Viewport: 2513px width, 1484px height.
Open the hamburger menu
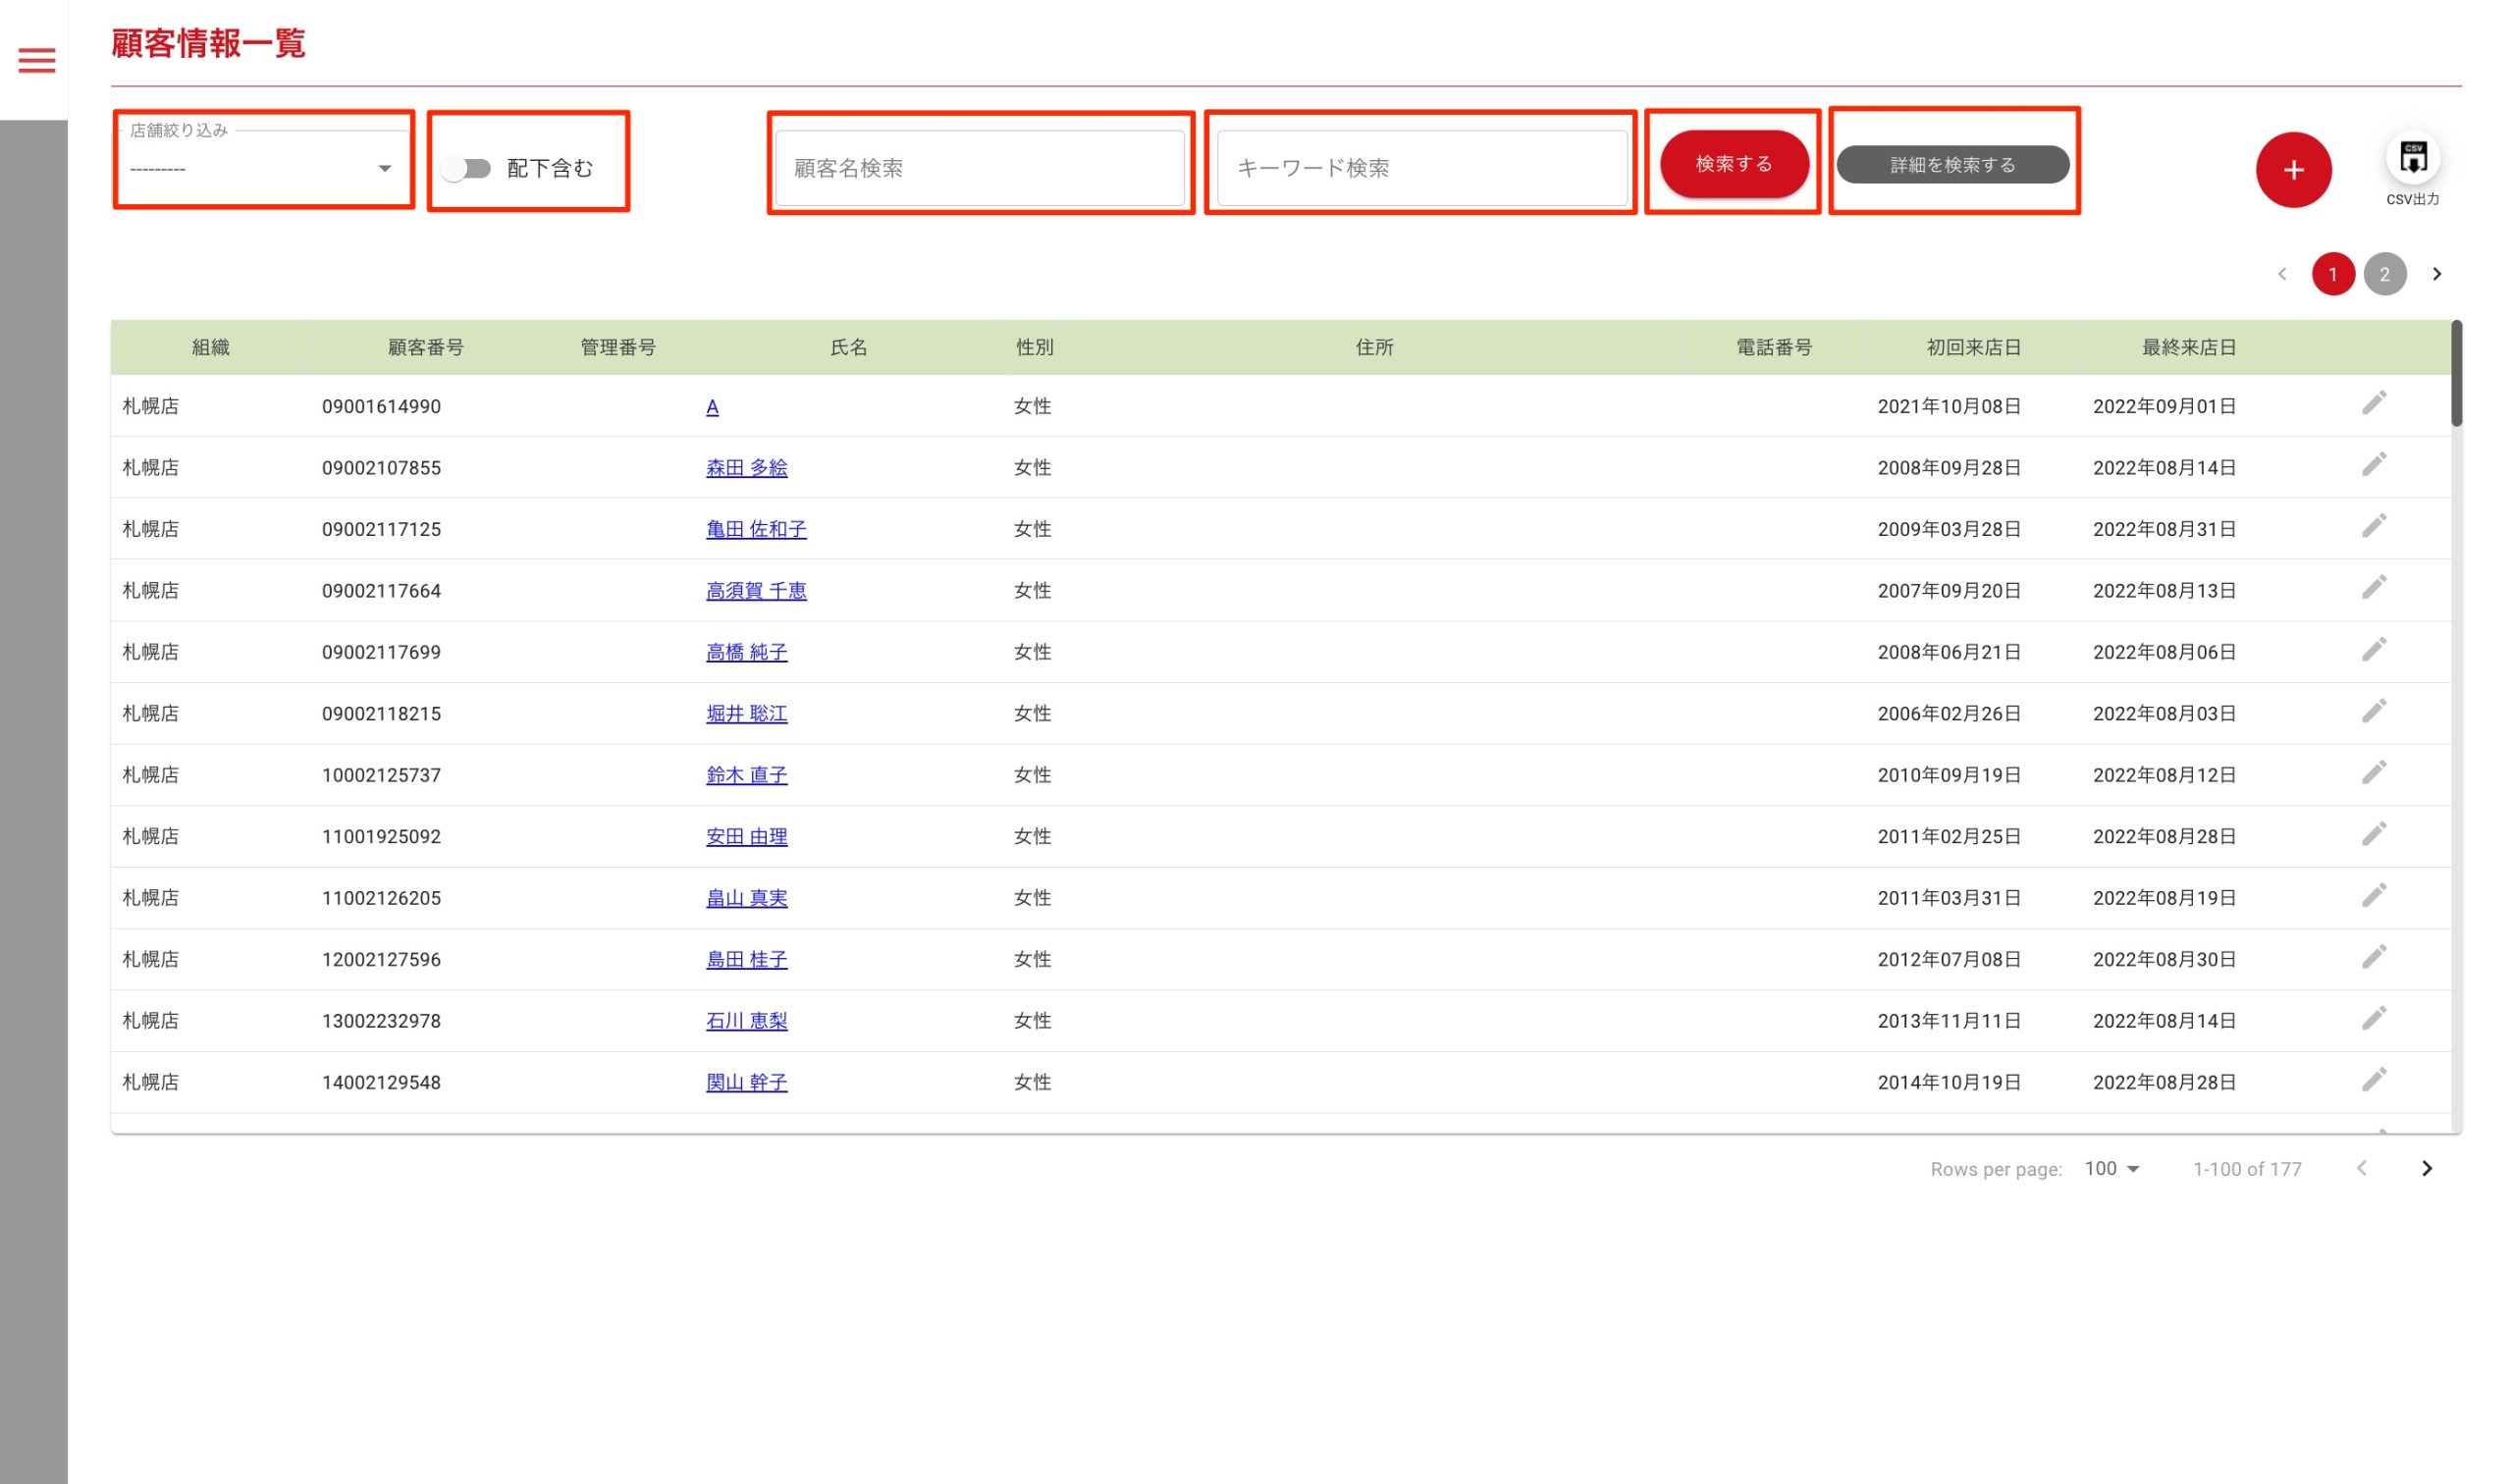coord(37,60)
